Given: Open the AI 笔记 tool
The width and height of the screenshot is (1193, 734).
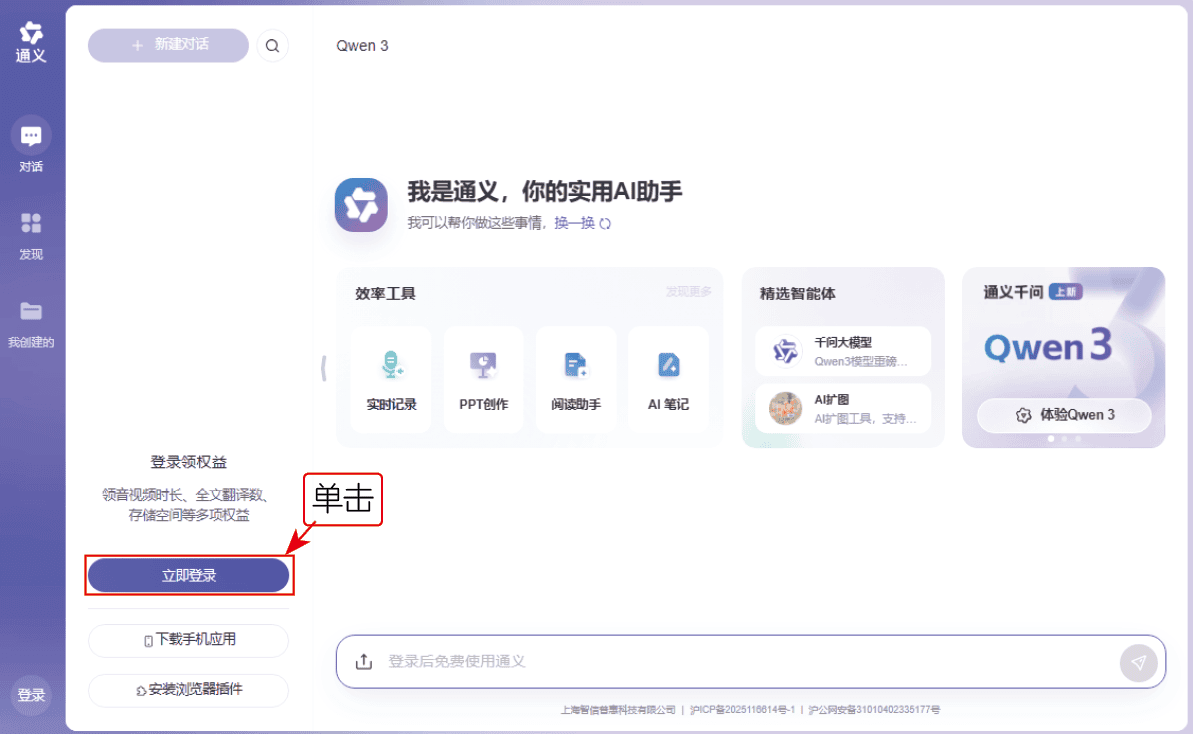Looking at the screenshot, I should point(668,380).
